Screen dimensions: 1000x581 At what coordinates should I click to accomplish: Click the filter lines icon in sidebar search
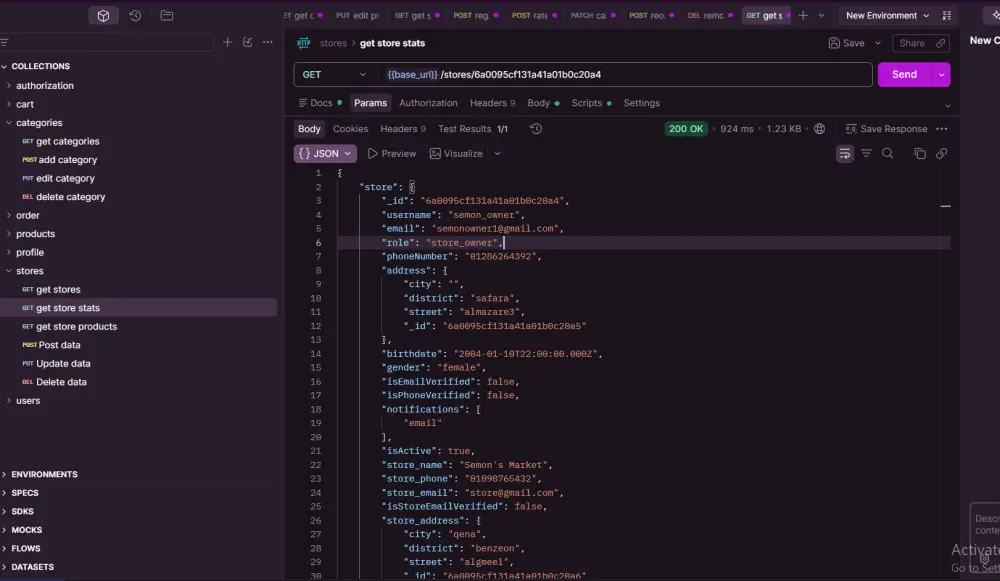(x=4, y=43)
